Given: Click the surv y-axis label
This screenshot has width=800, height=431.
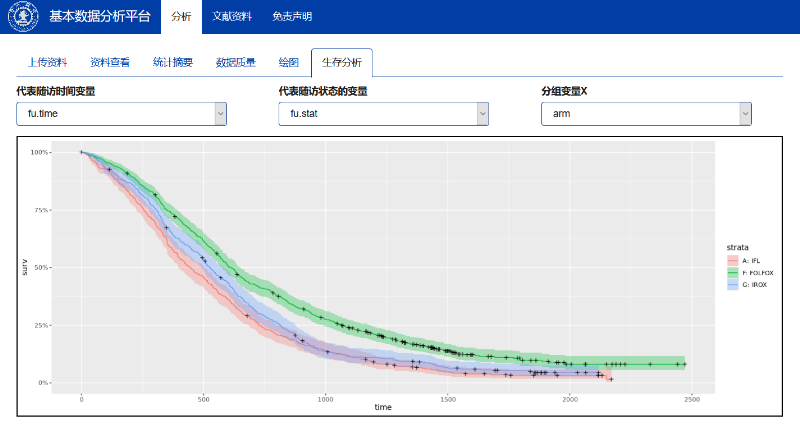Looking at the screenshot, I should [x=25, y=267].
